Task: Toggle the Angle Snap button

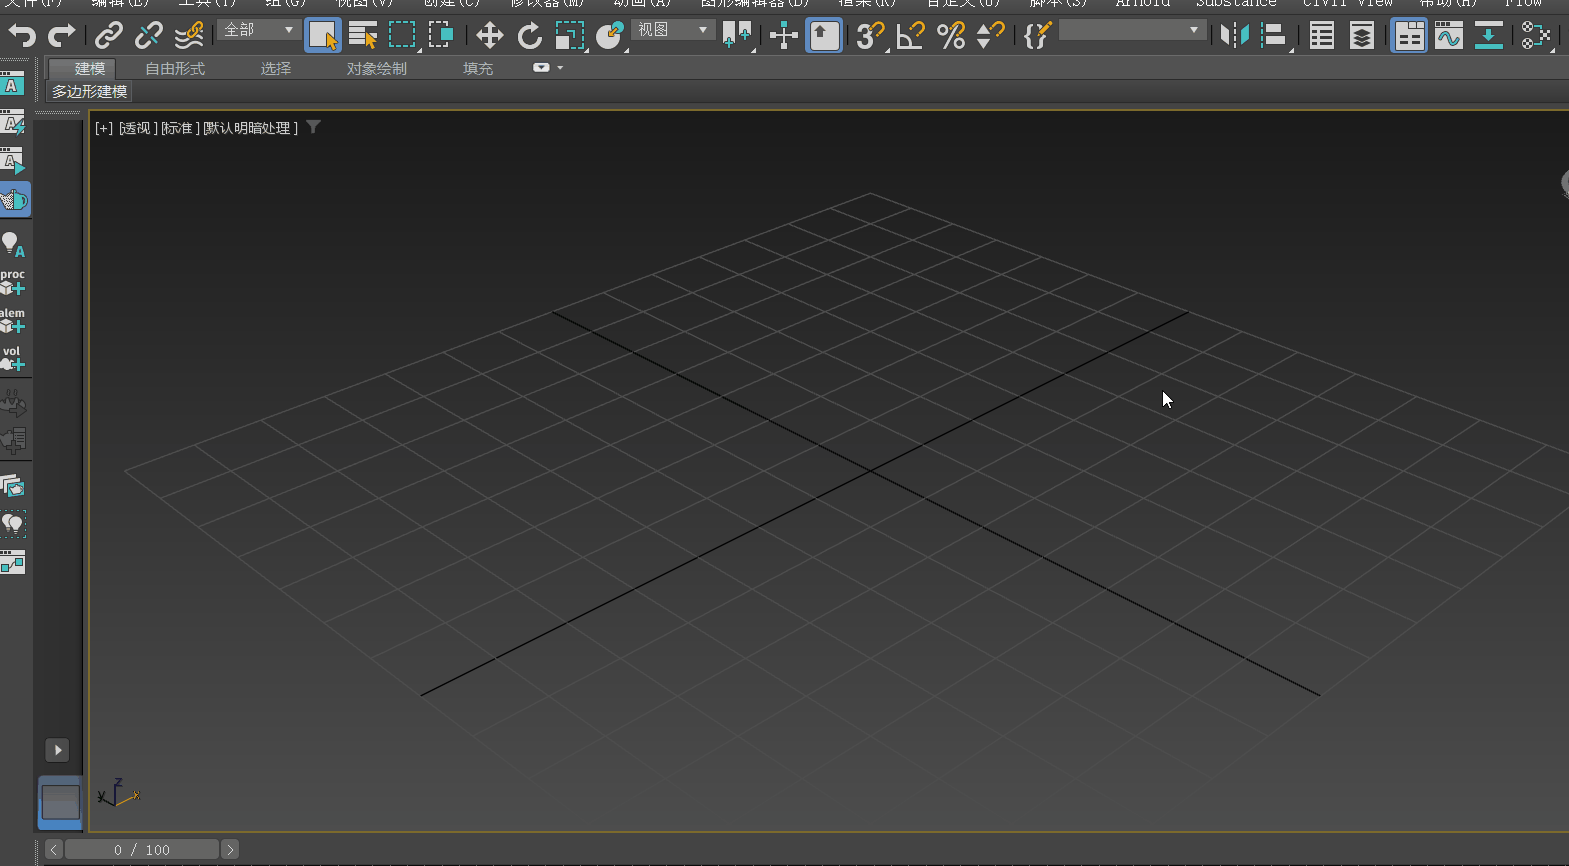Action: point(910,36)
